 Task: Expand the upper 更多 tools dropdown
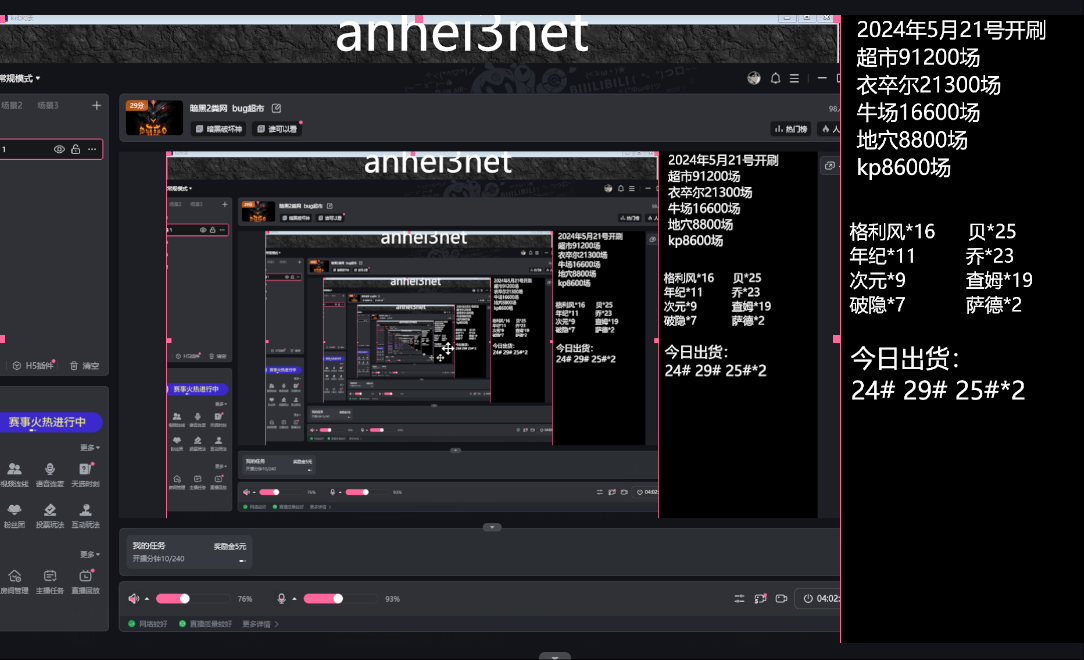pyautogui.click(x=90, y=447)
